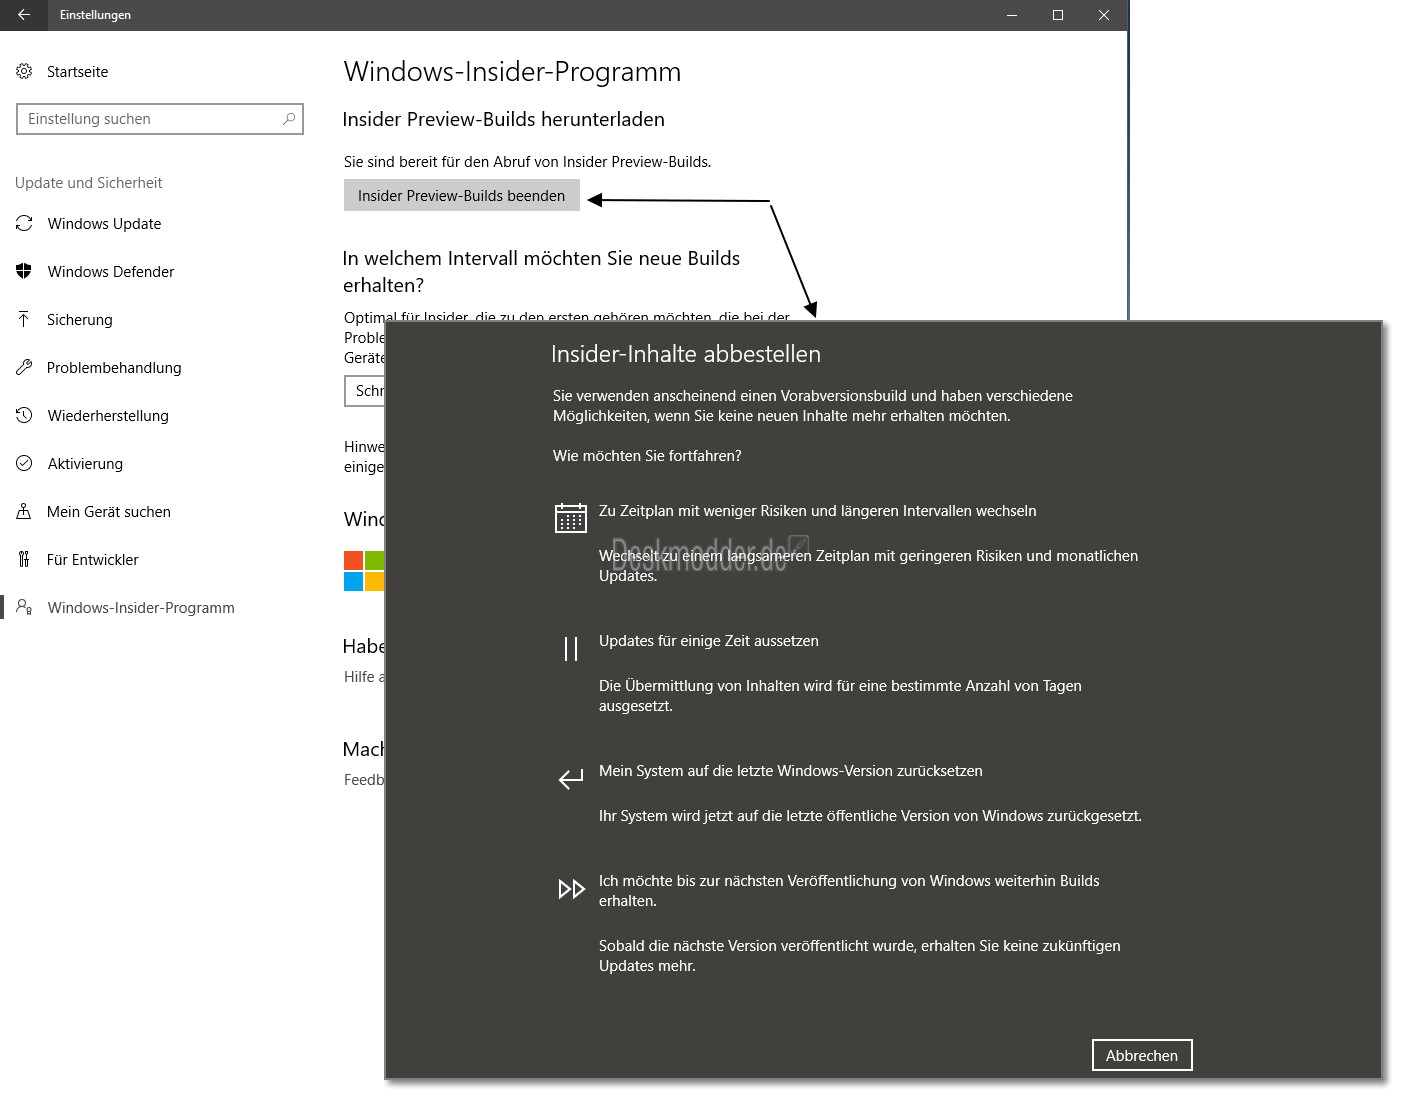
Task: Click the Startseite gear icon
Action: (x=24, y=71)
